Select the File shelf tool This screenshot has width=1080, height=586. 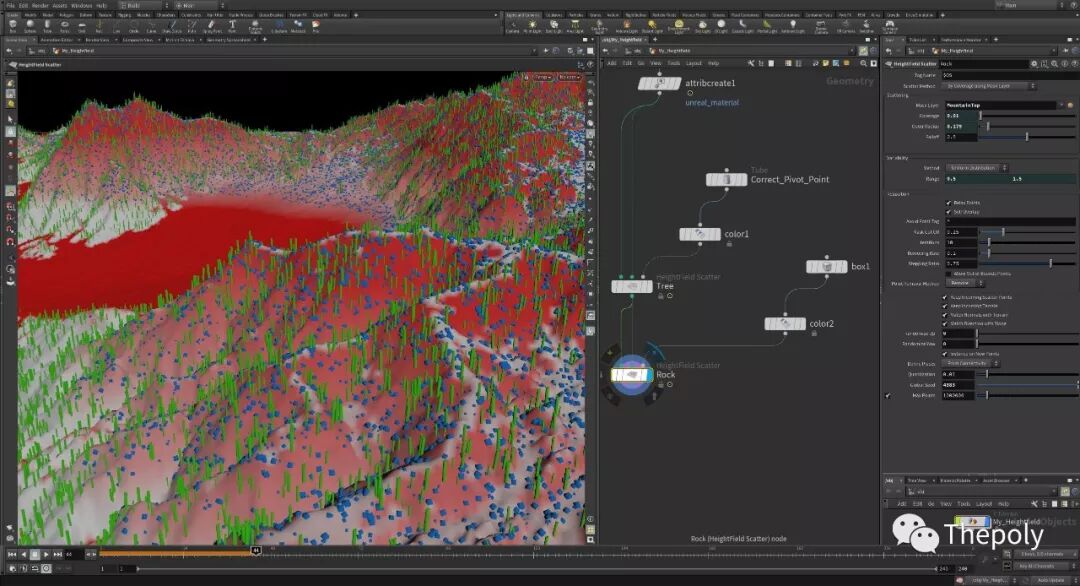[x=316, y=26]
